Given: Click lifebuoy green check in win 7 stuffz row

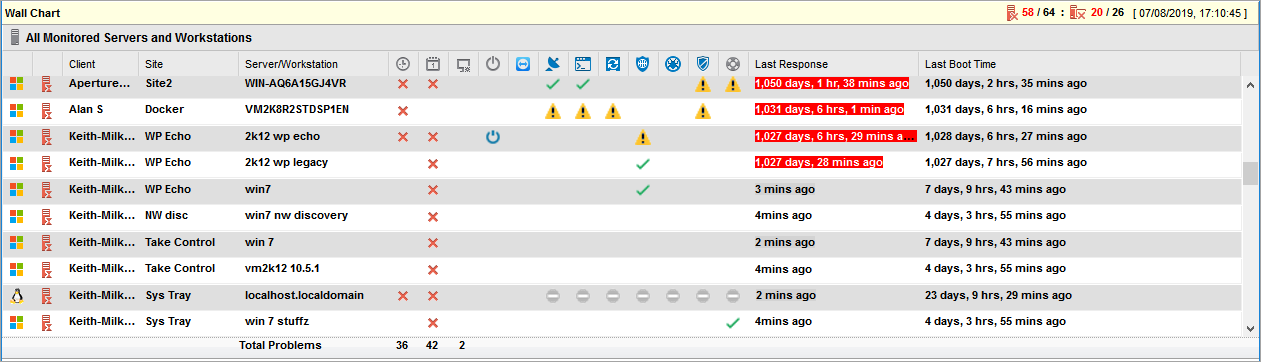Looking at the screenshot, I should 733,322.
